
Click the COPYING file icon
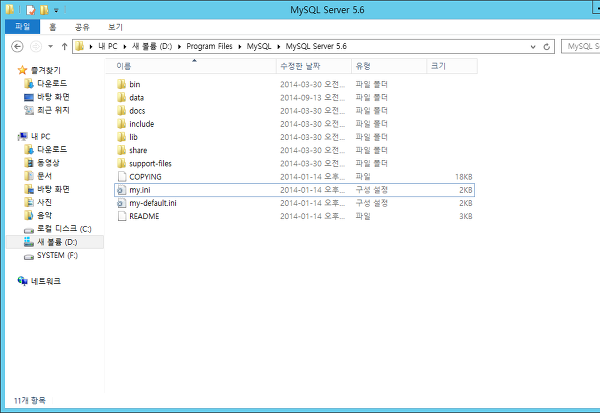[122, 176]
